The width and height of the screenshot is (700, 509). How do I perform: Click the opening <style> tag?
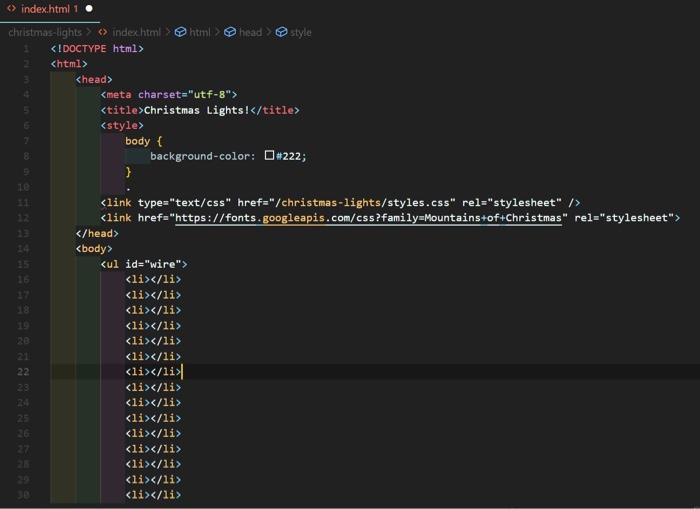click(x=122, y=125)
